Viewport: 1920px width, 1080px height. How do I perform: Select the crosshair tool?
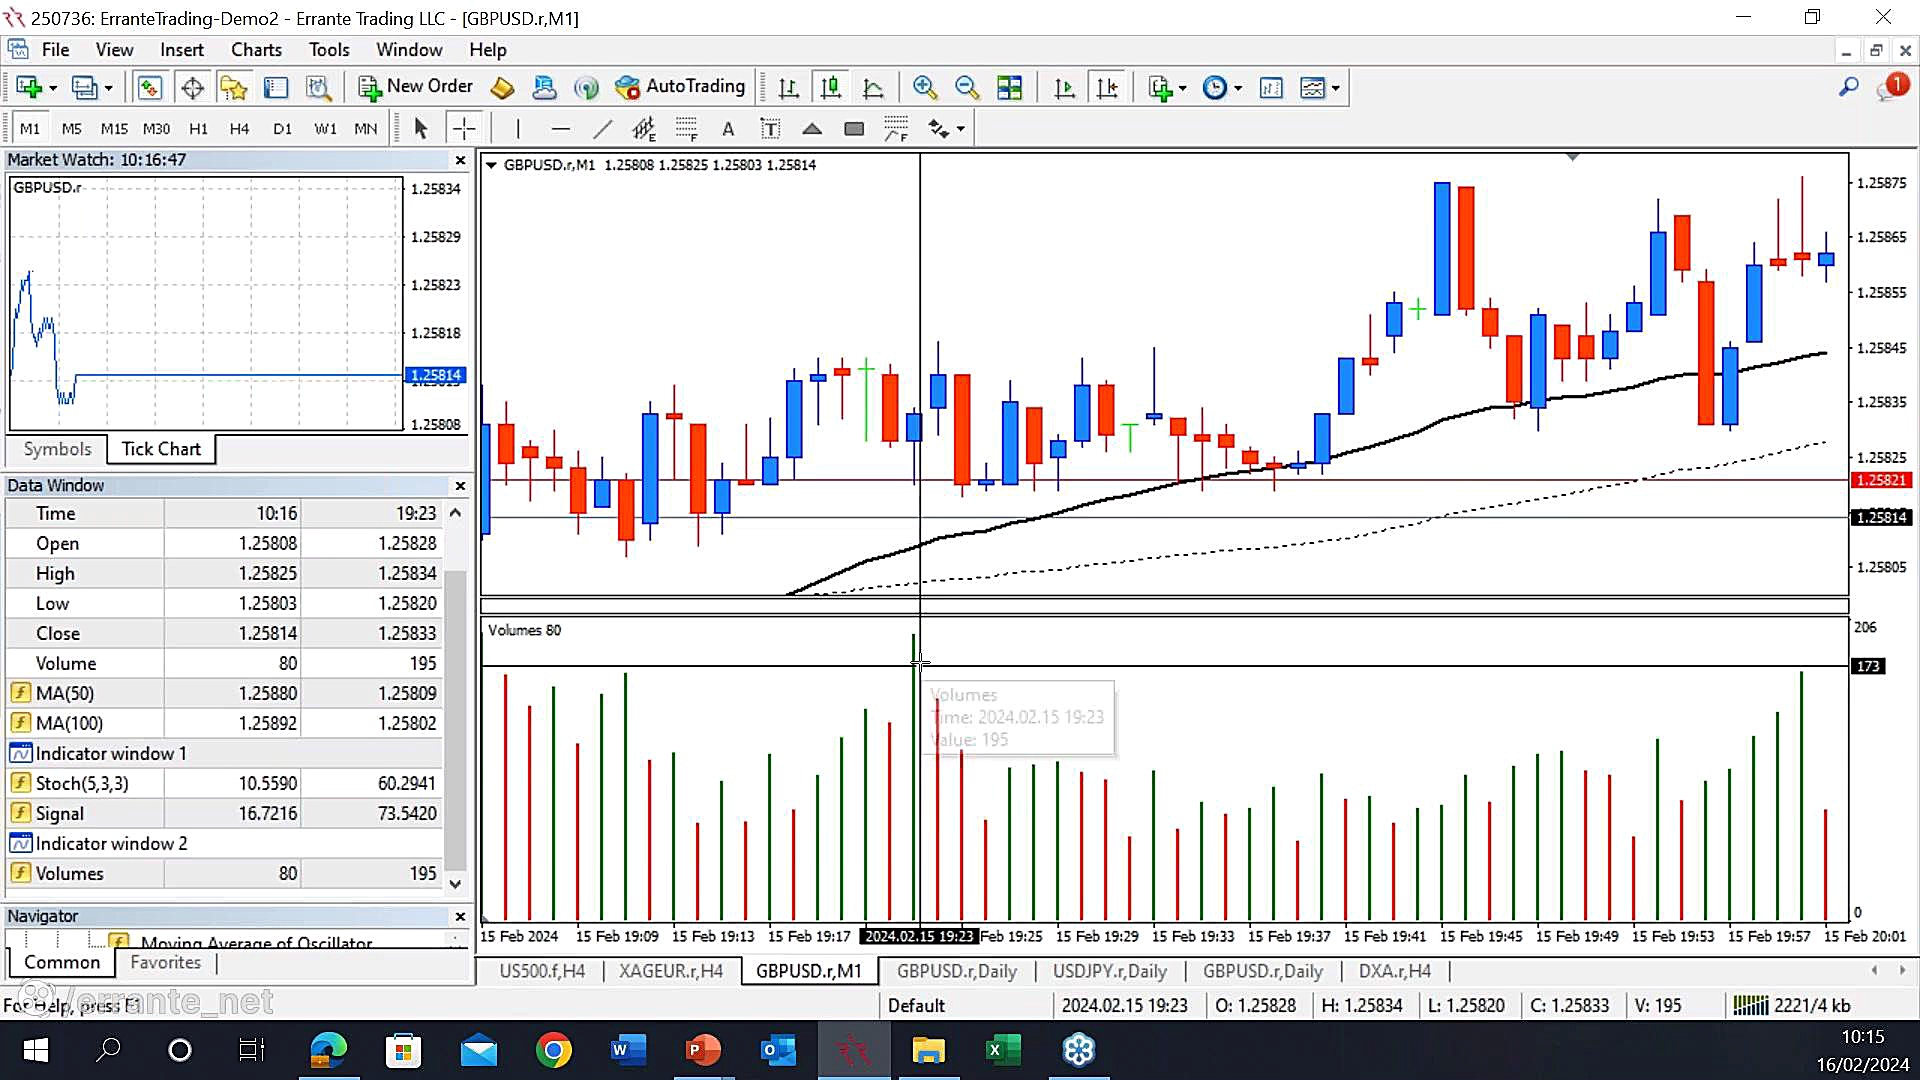click(464, 129)
